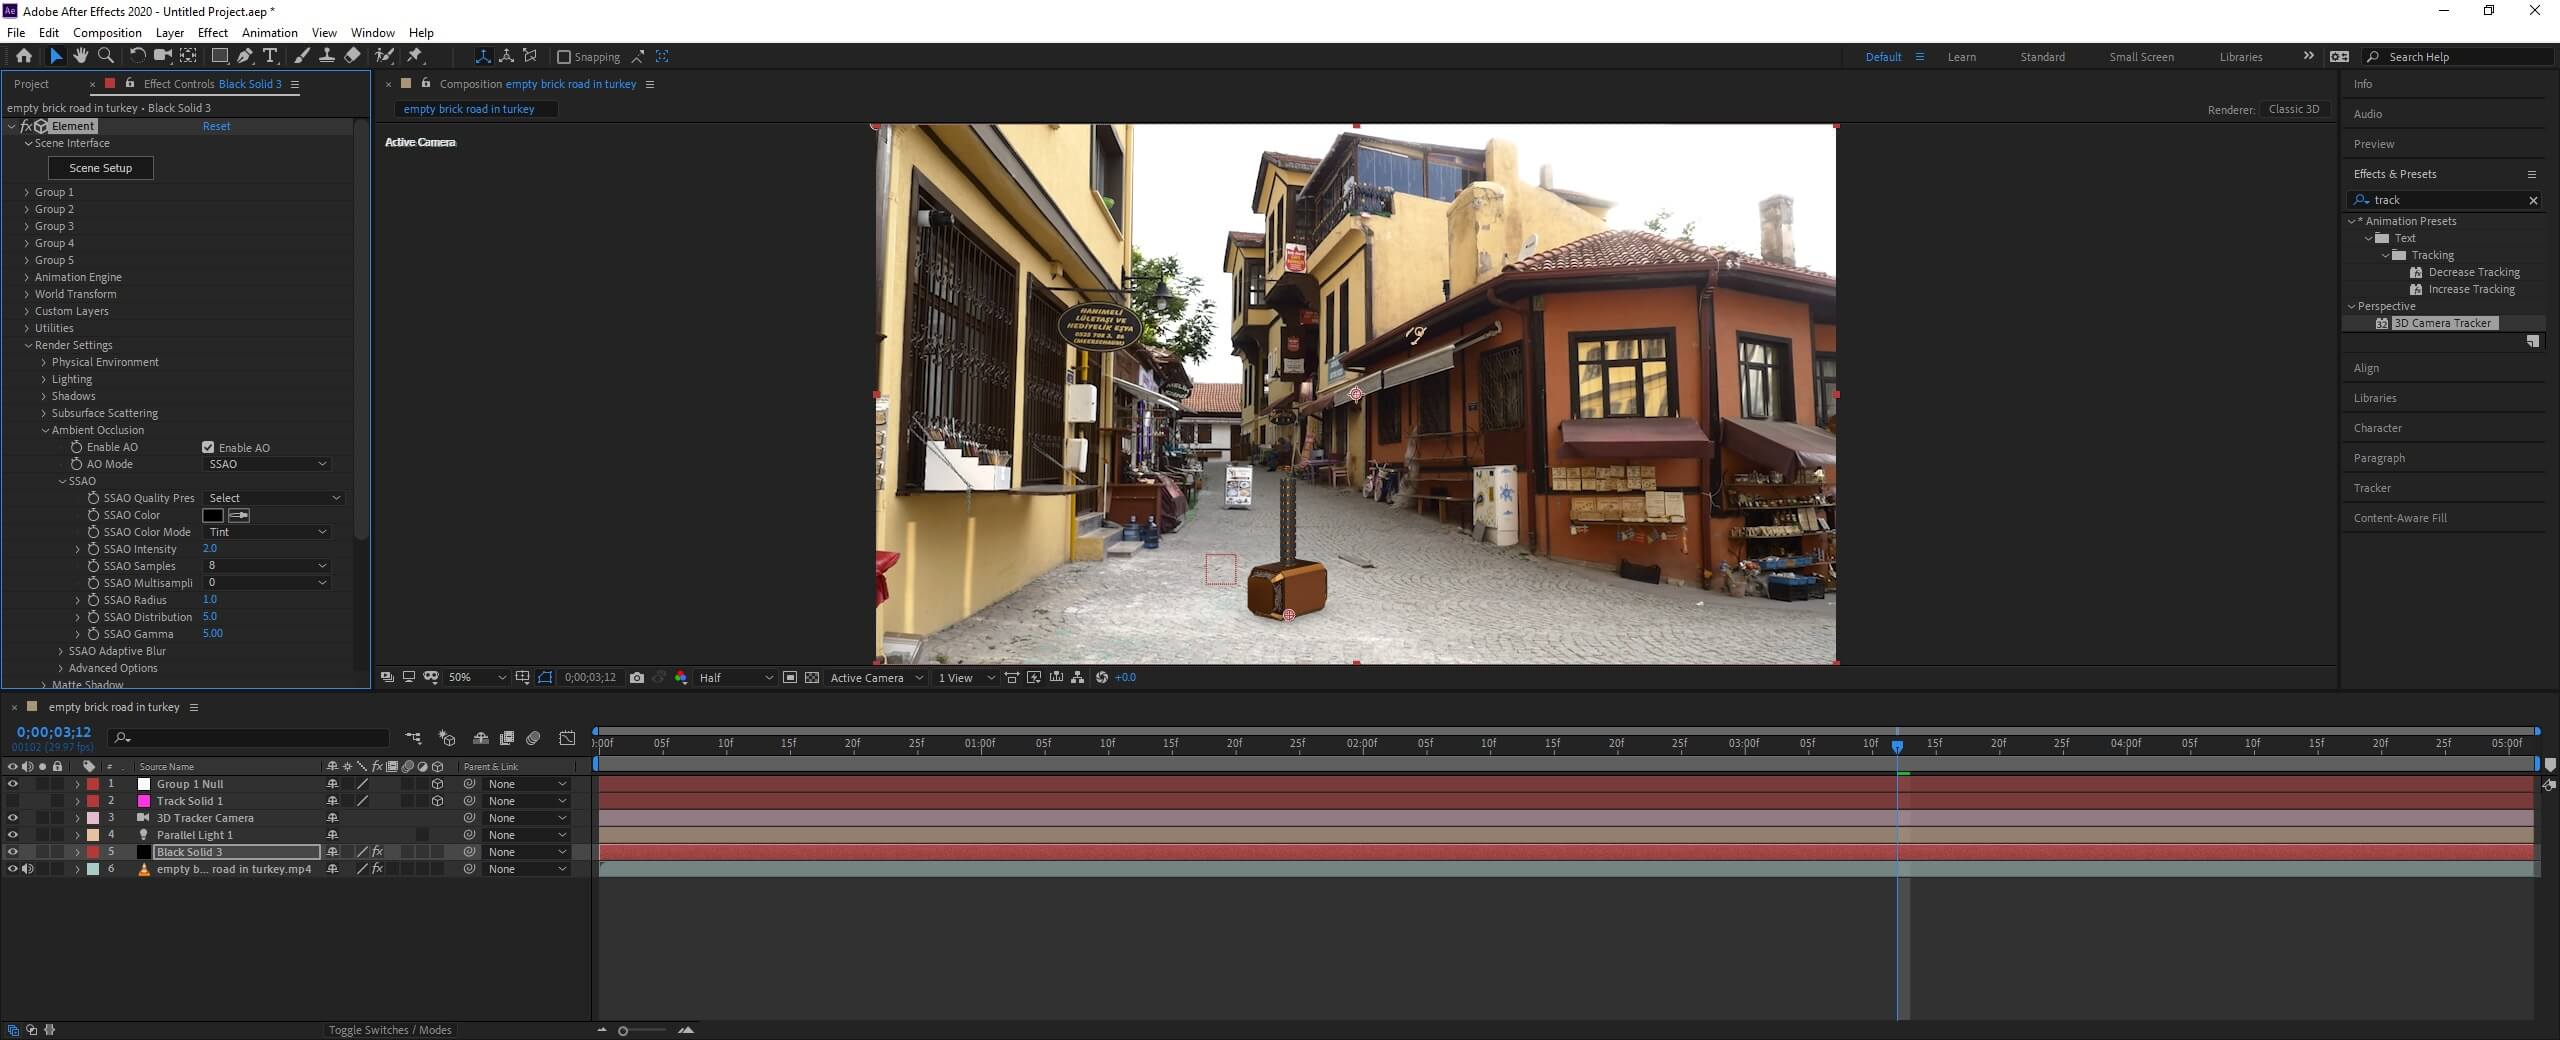Open the Half resolution dropdown
The height and width of the screenshot is (1040, 2560).
[736, 678]
